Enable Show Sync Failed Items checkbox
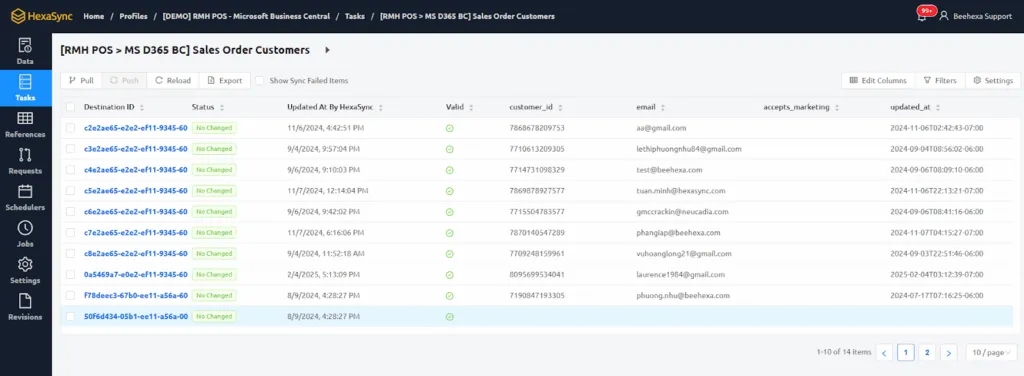 (260, 80)
